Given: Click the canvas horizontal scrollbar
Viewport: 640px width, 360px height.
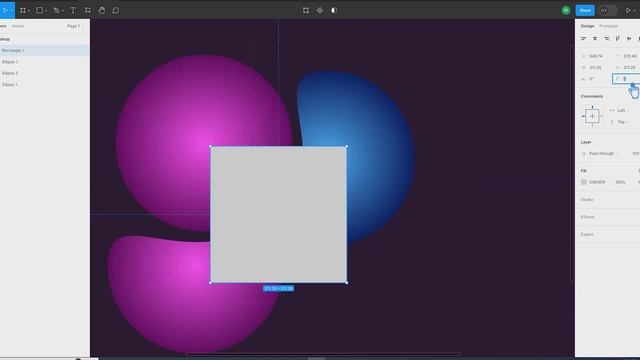Looking at the screenshot, I should coord(322,354).
